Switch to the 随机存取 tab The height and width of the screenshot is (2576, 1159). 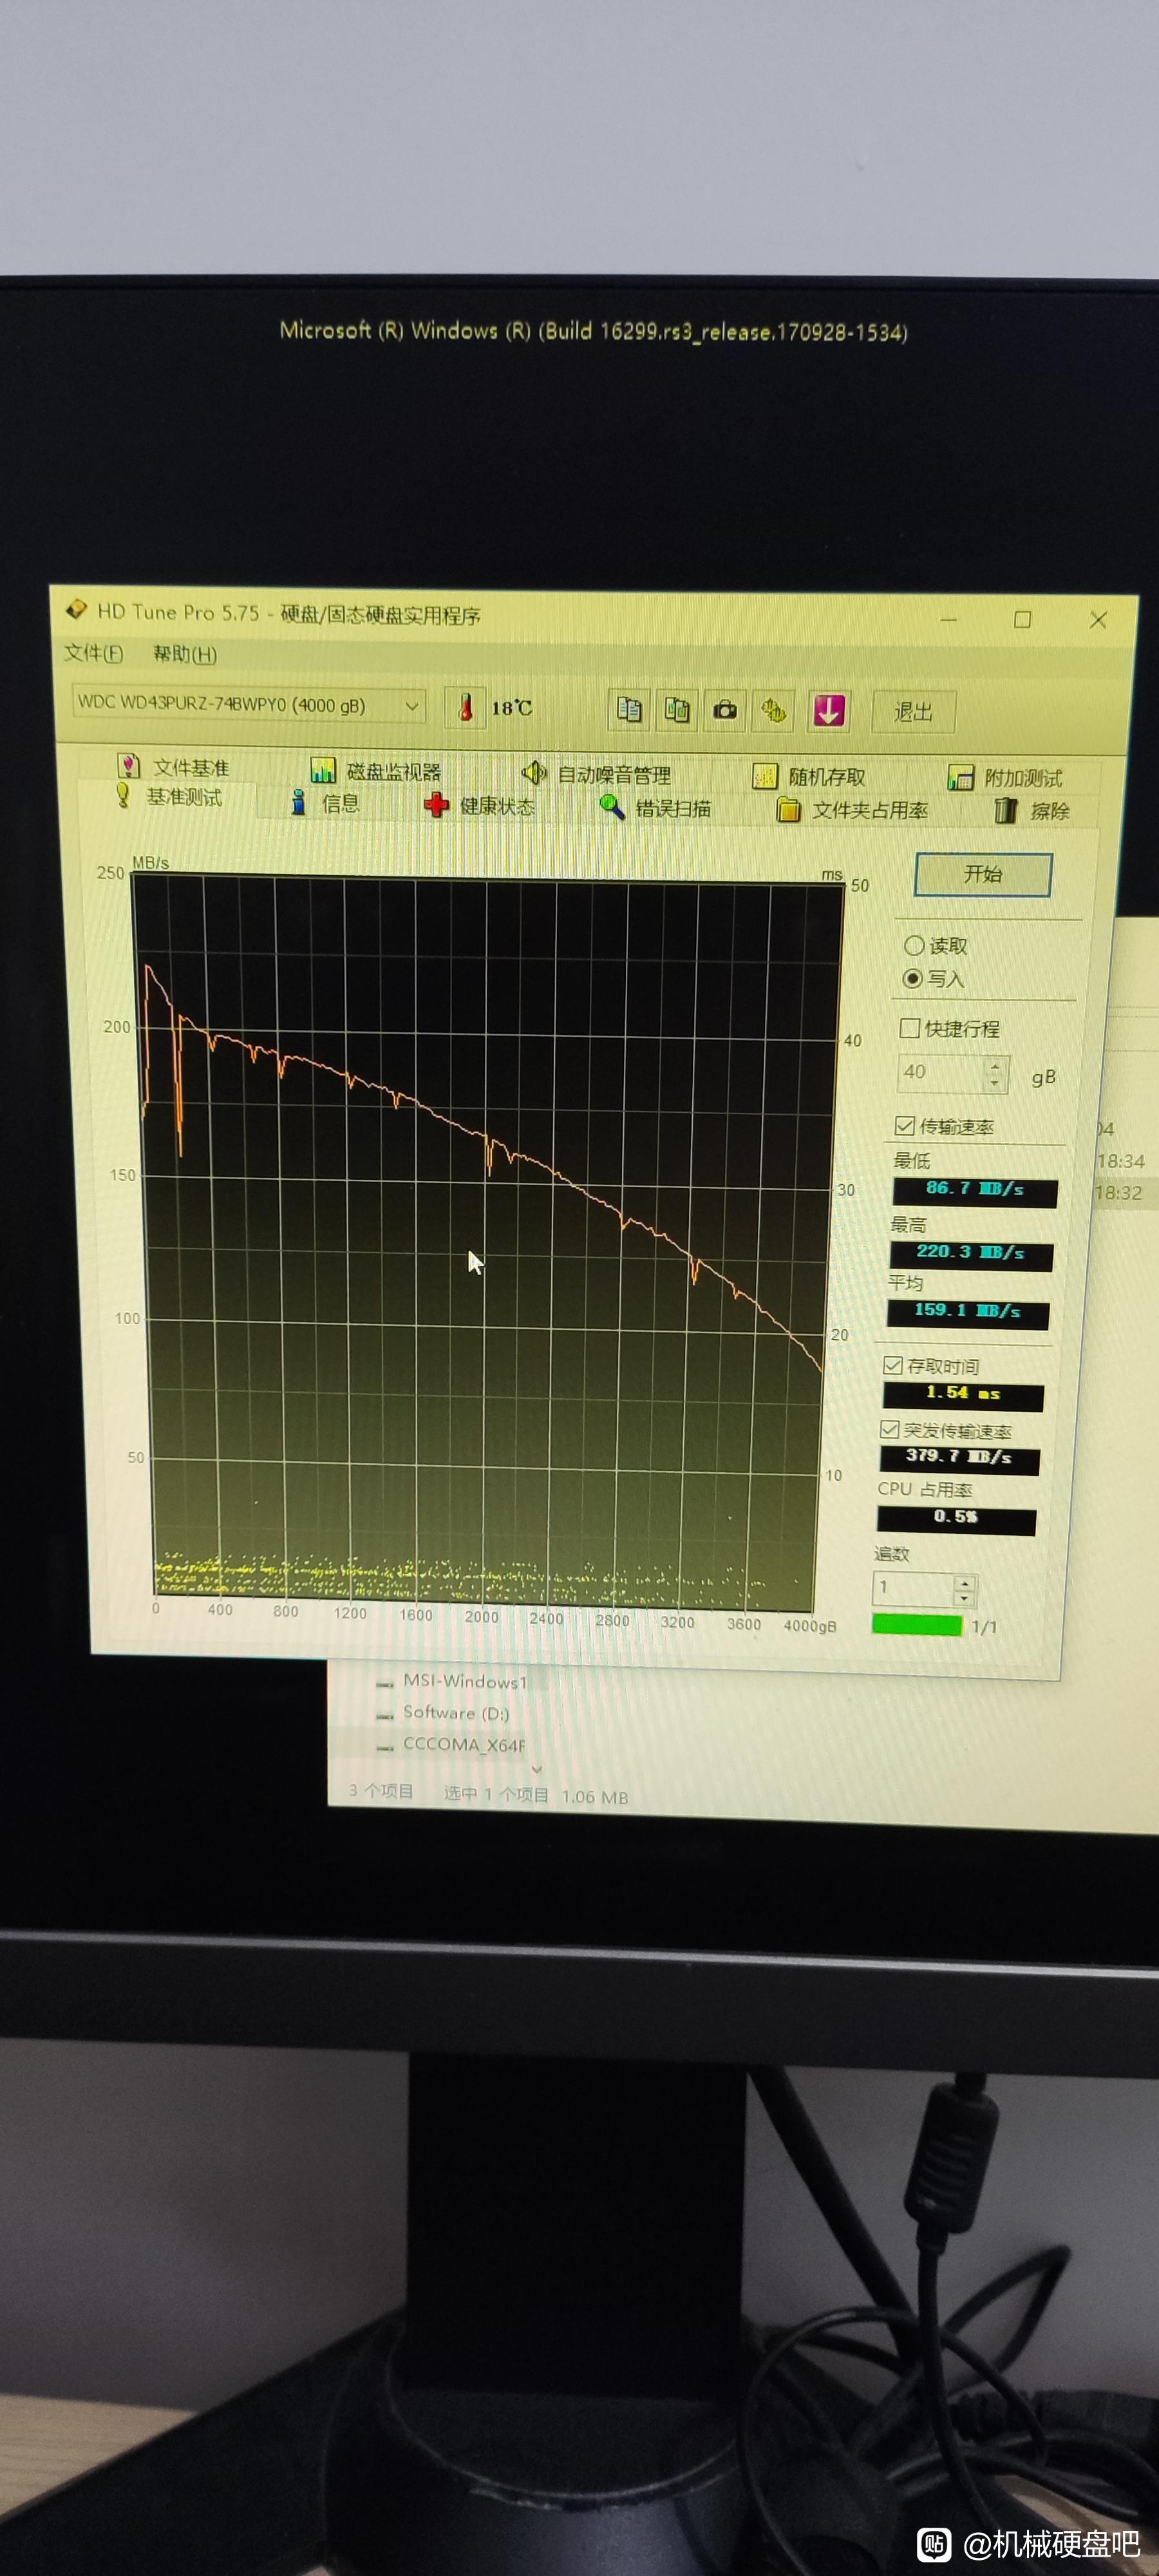809,777
